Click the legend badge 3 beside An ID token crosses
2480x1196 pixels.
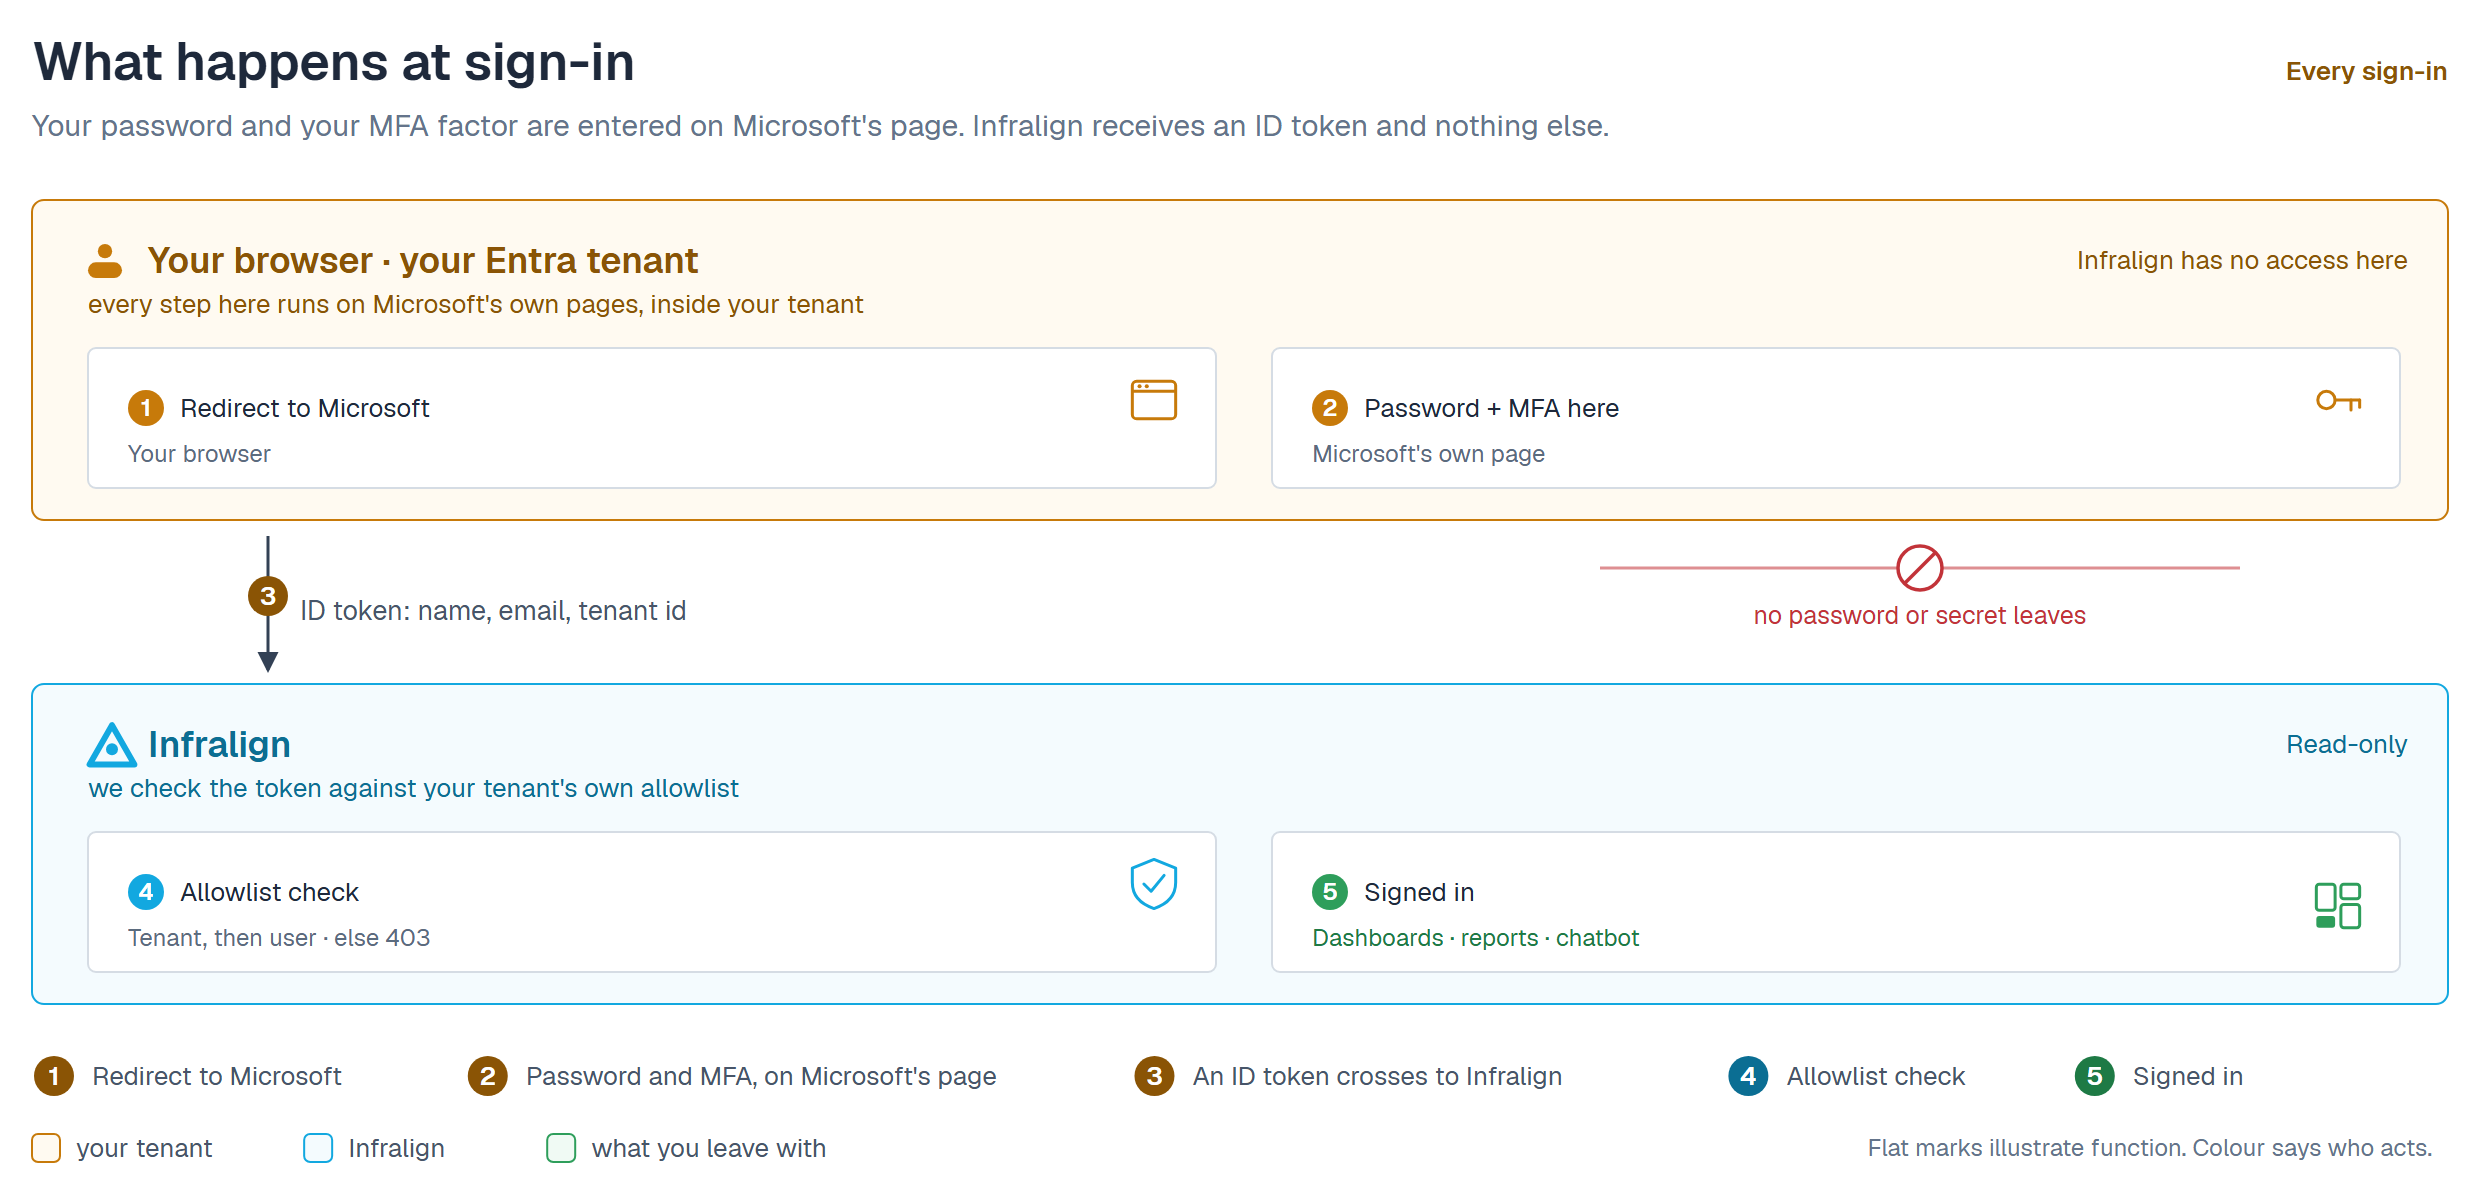click(1154, 1076)
